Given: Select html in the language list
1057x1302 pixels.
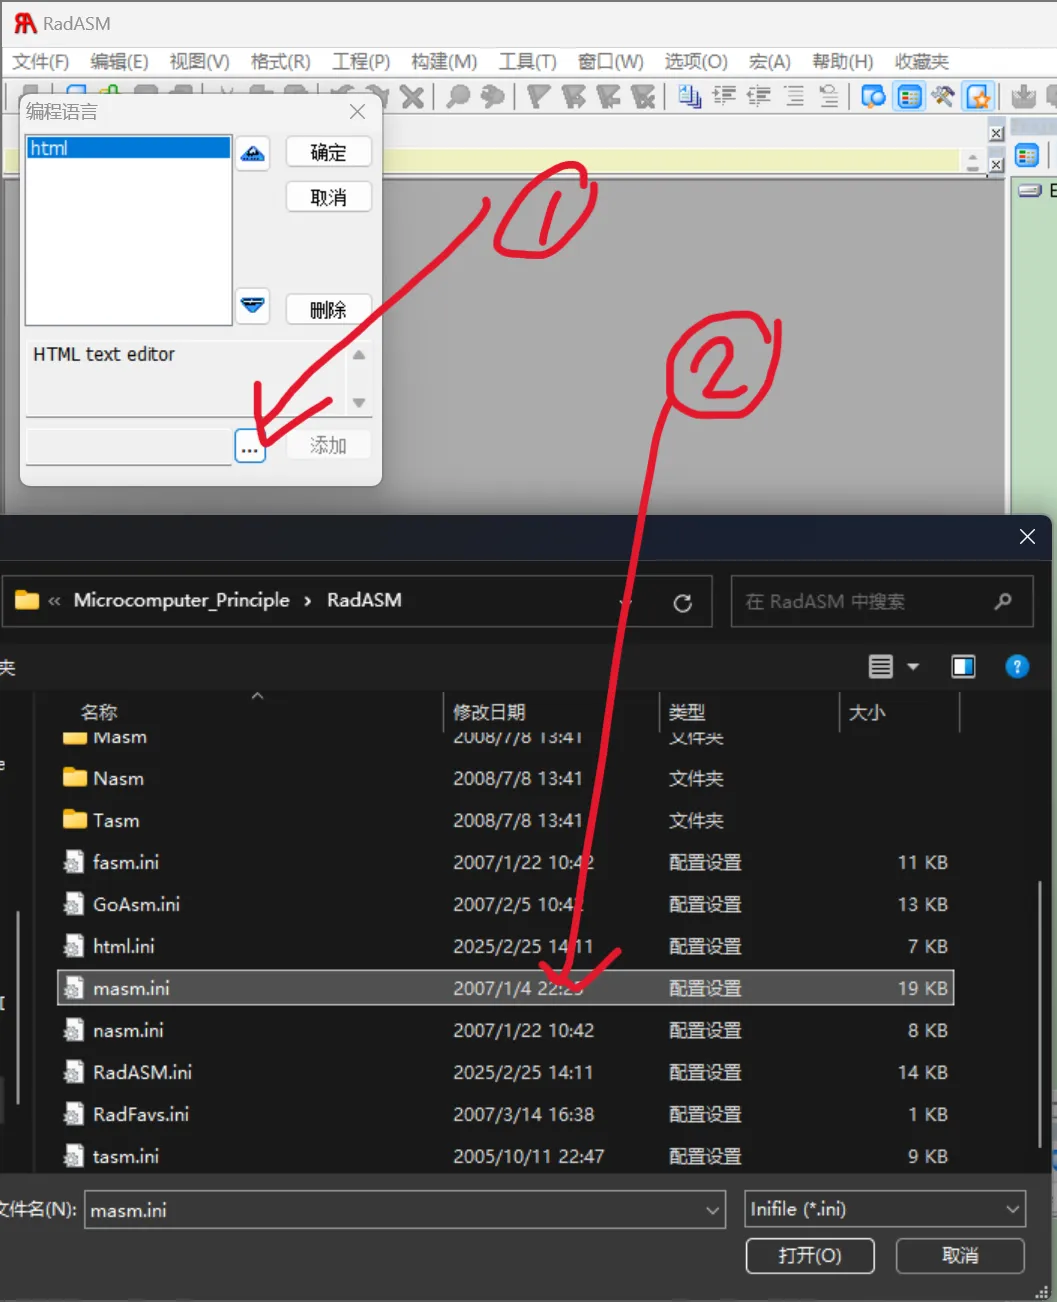Looking at the screenshot, I should (128, 148).
